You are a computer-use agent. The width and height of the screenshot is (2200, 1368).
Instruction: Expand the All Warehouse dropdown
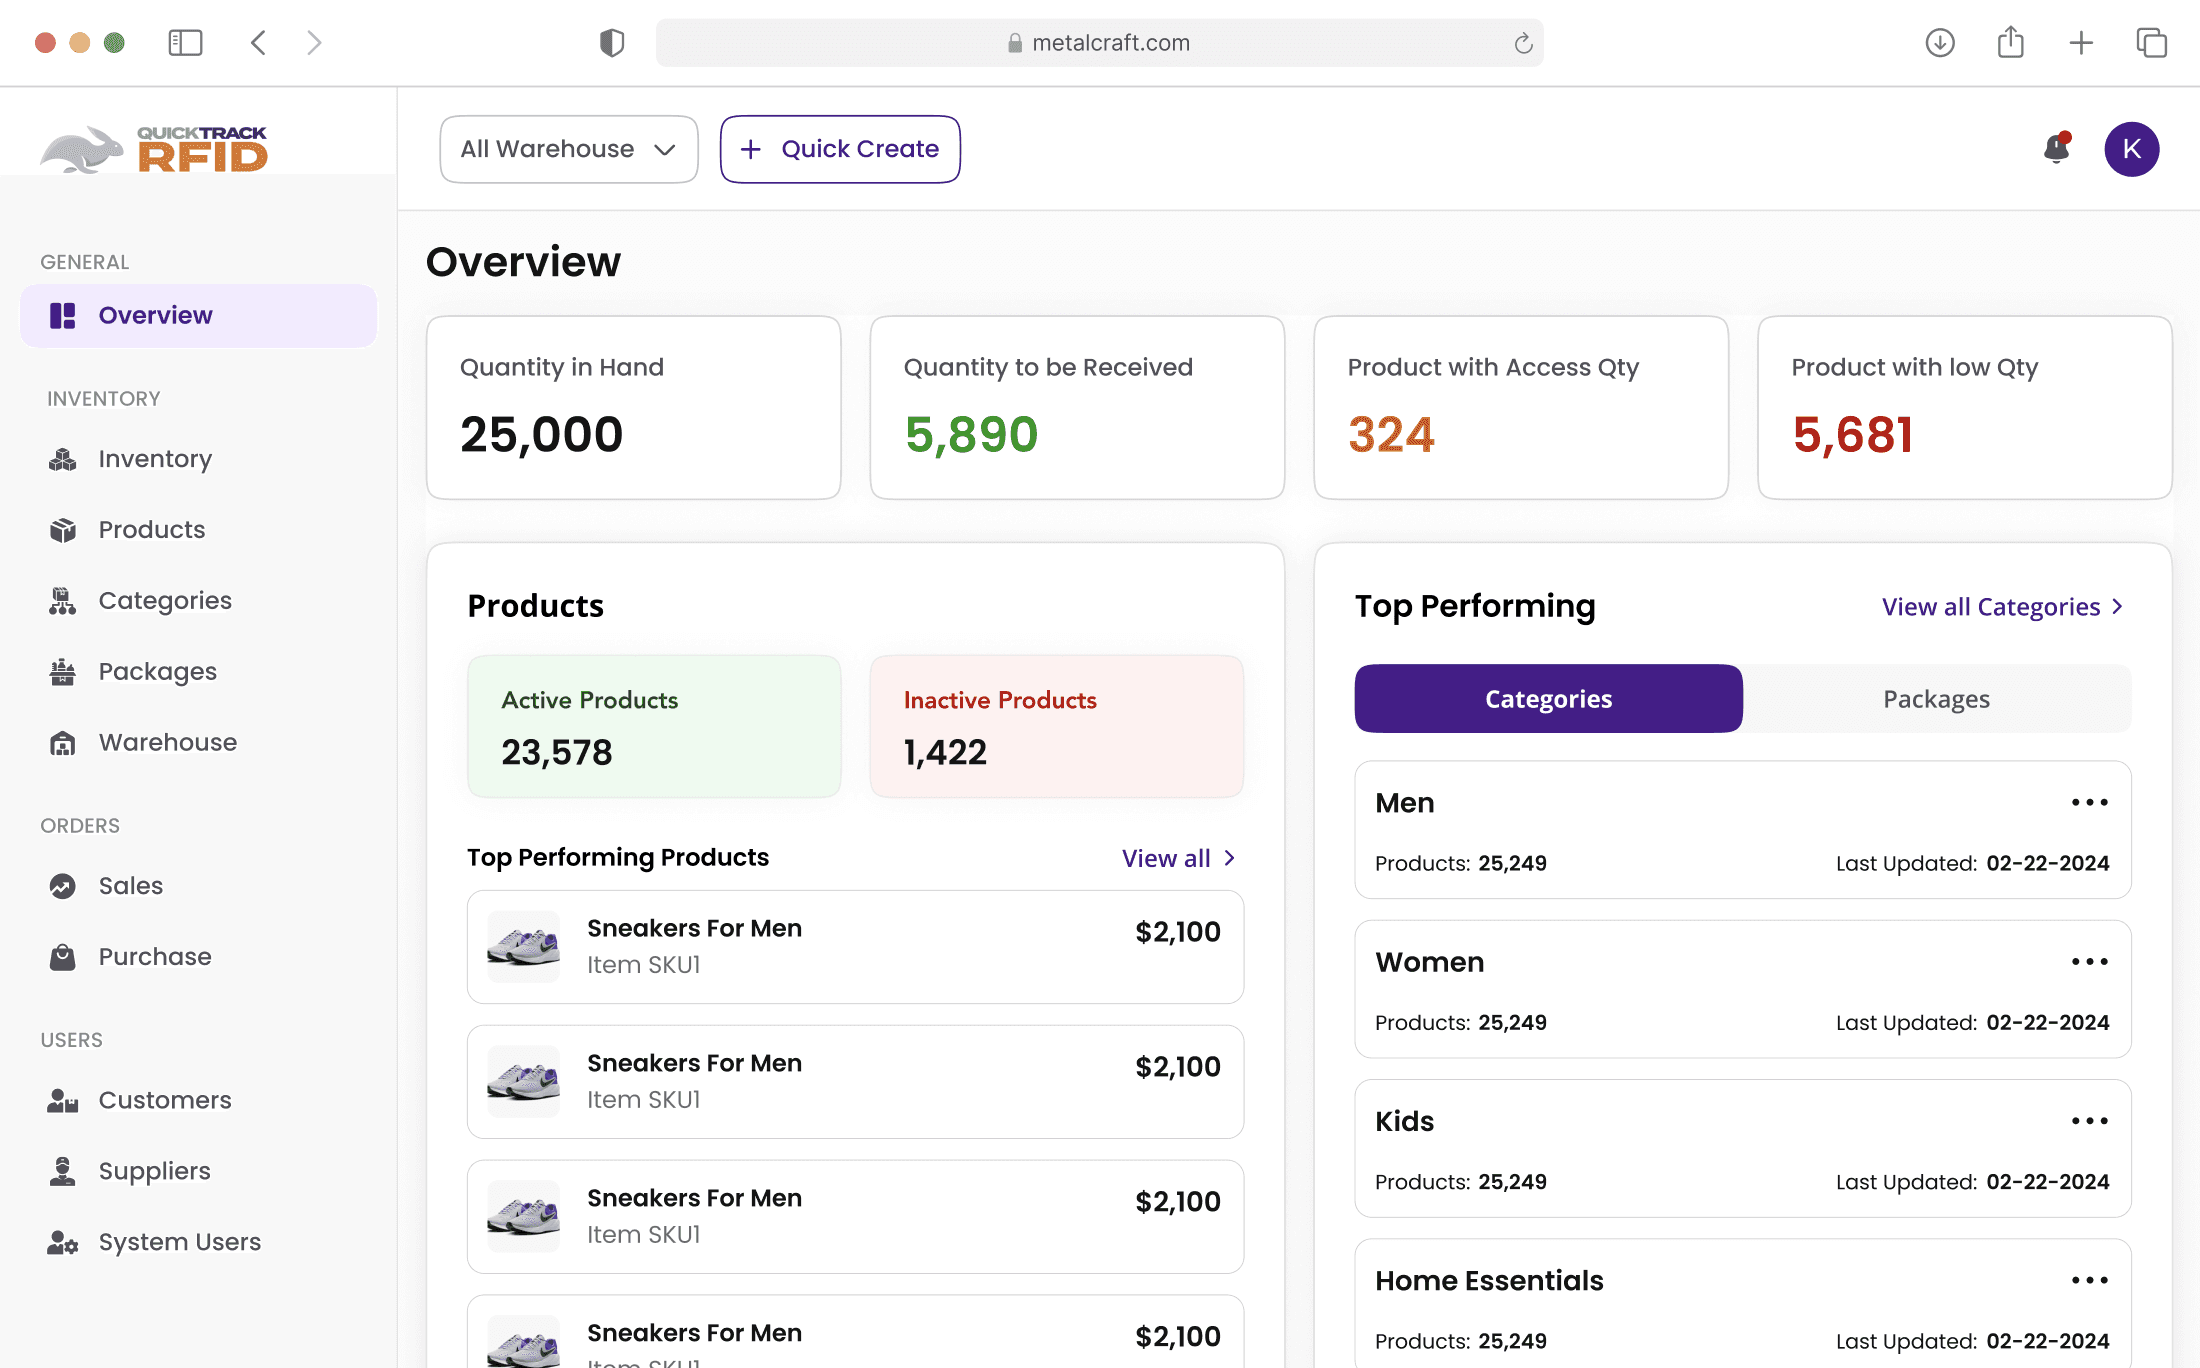[x=568, y=149]
